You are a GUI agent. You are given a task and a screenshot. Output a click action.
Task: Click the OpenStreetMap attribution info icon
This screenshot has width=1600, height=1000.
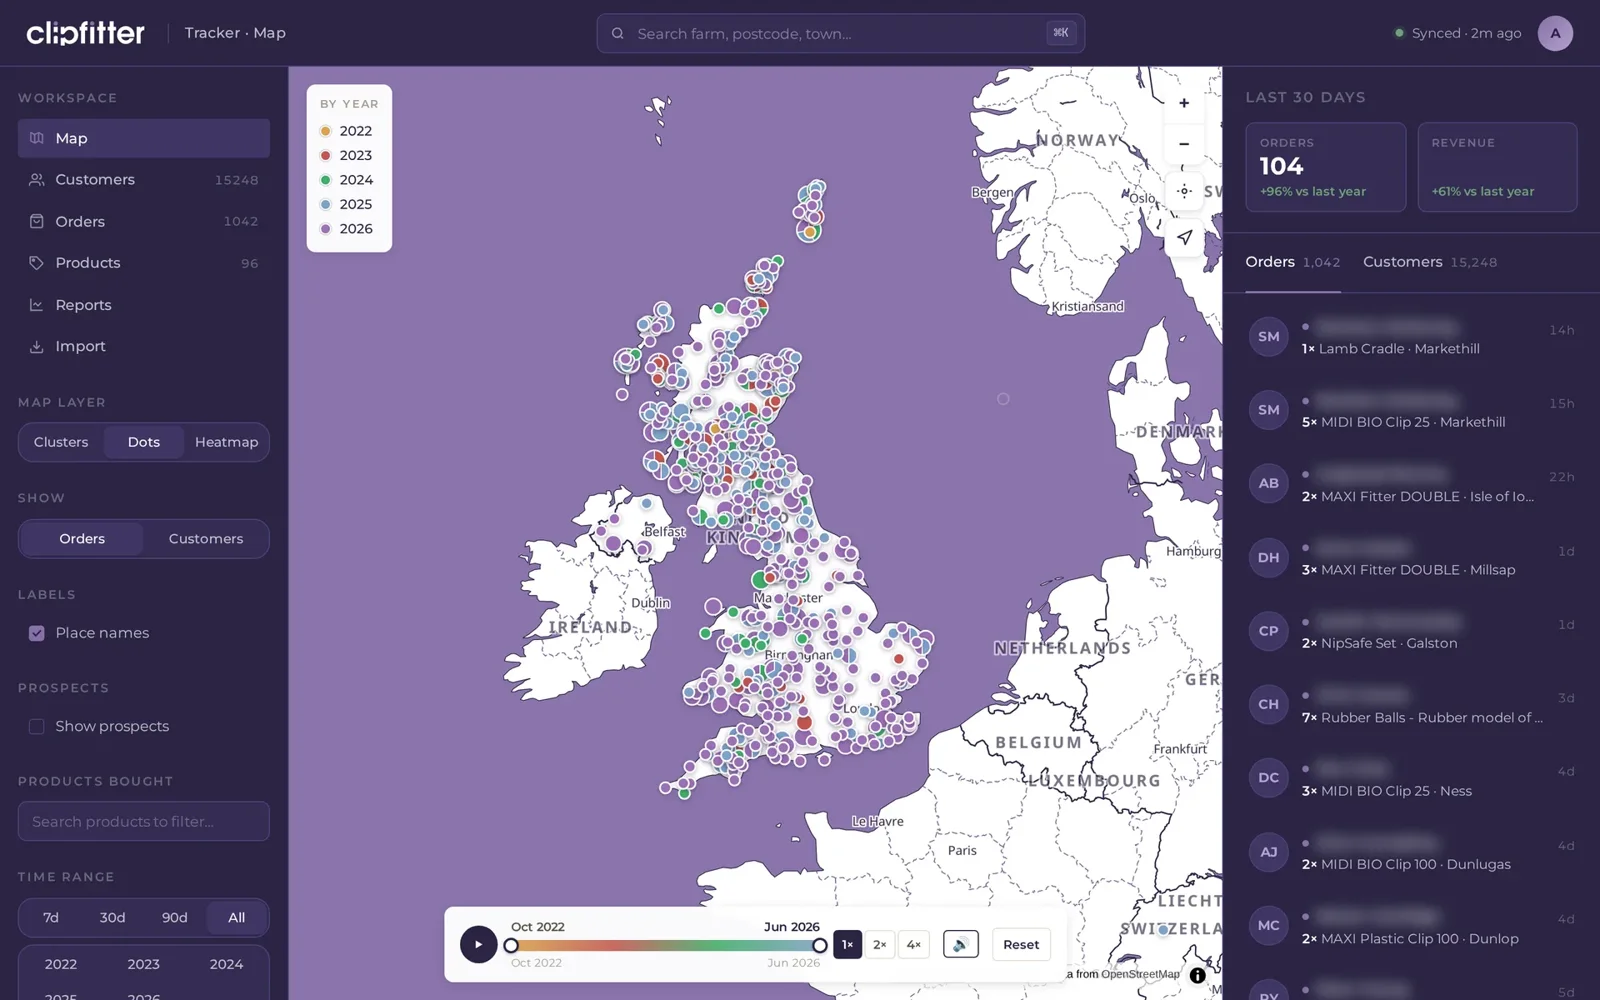click(1197, 975)
